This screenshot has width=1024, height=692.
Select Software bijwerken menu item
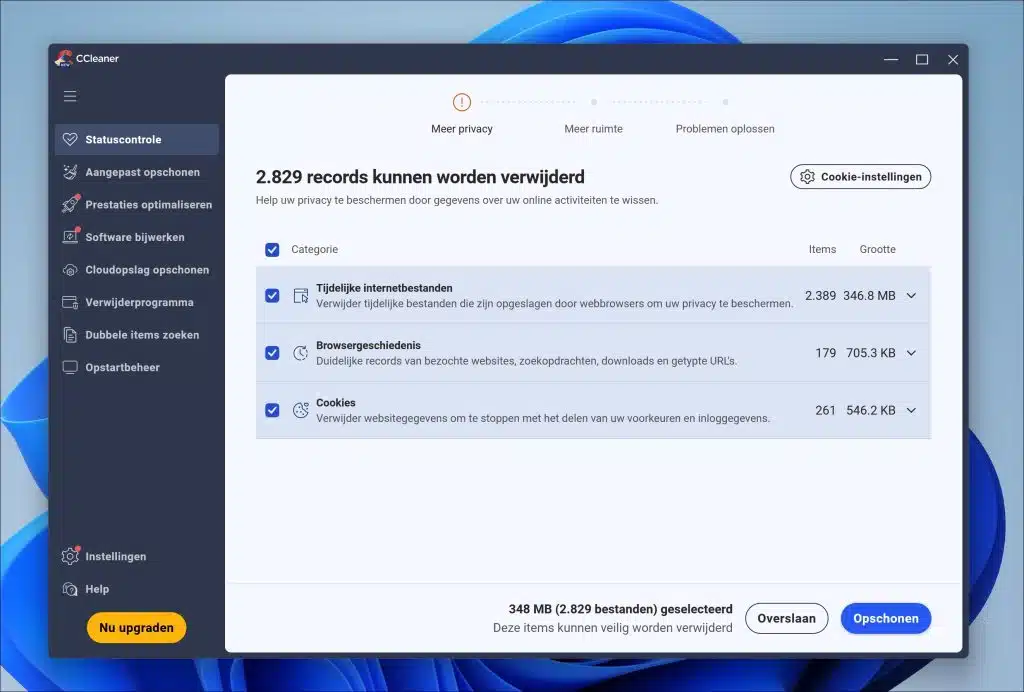136,237
